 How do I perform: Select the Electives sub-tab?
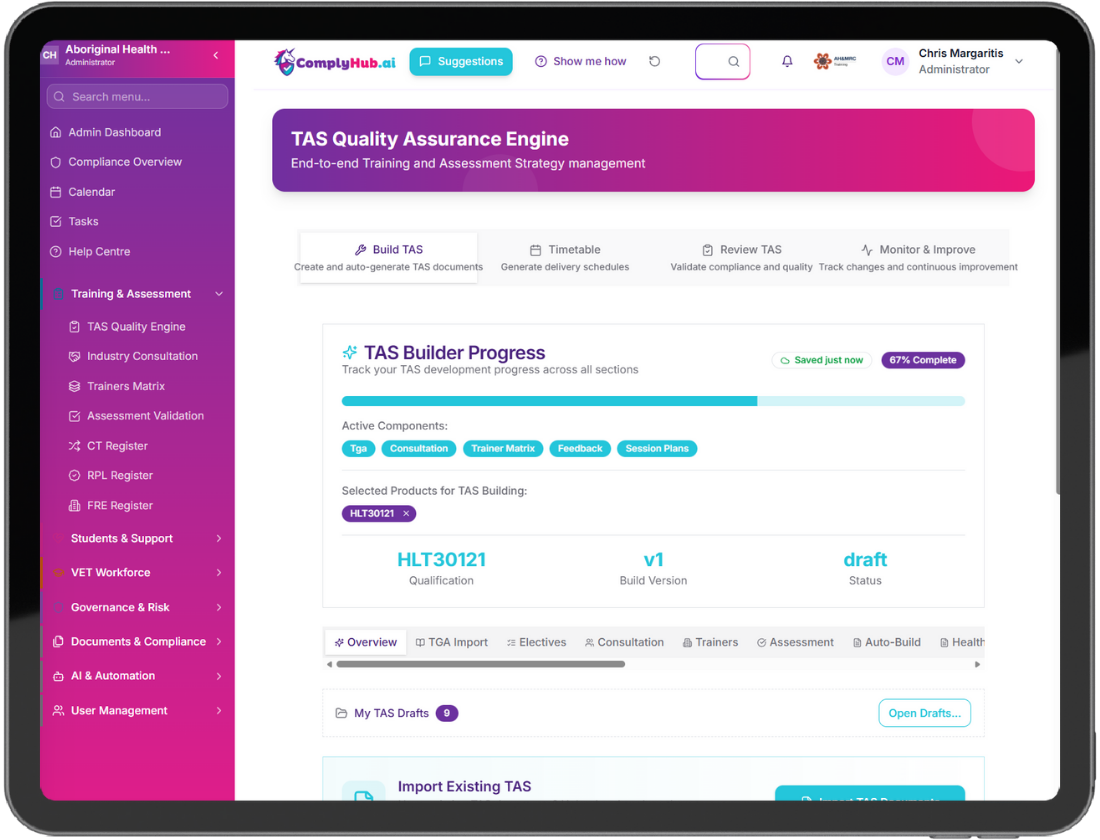point(537,642)
